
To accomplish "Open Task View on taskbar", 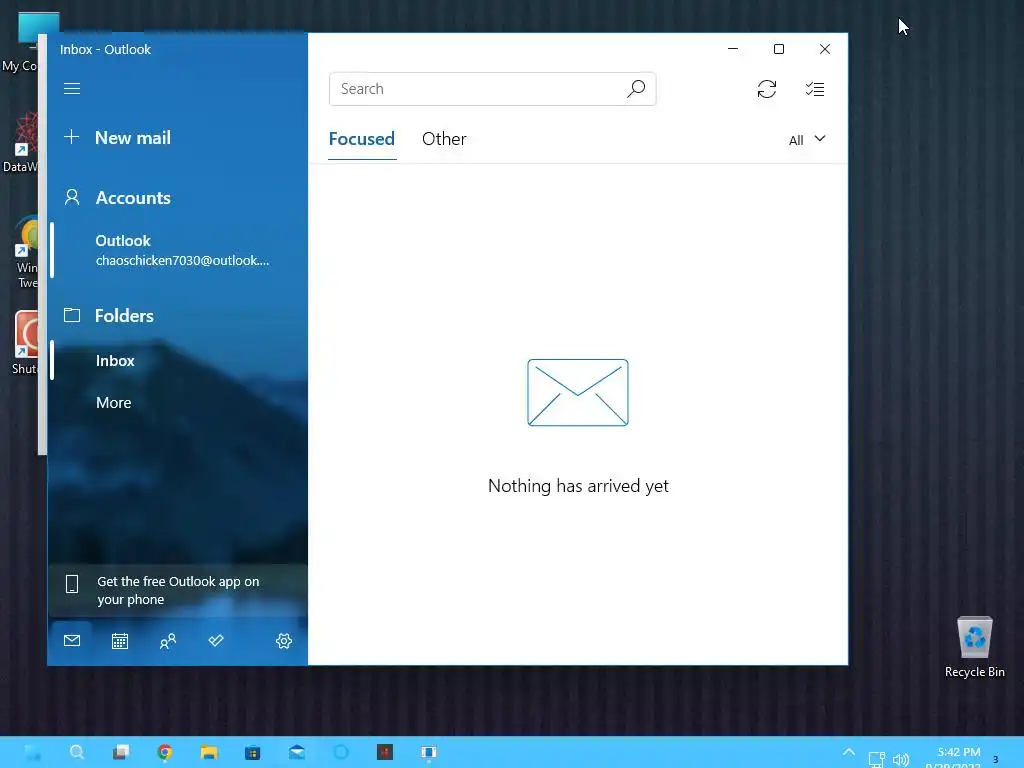I will (121, 752).
